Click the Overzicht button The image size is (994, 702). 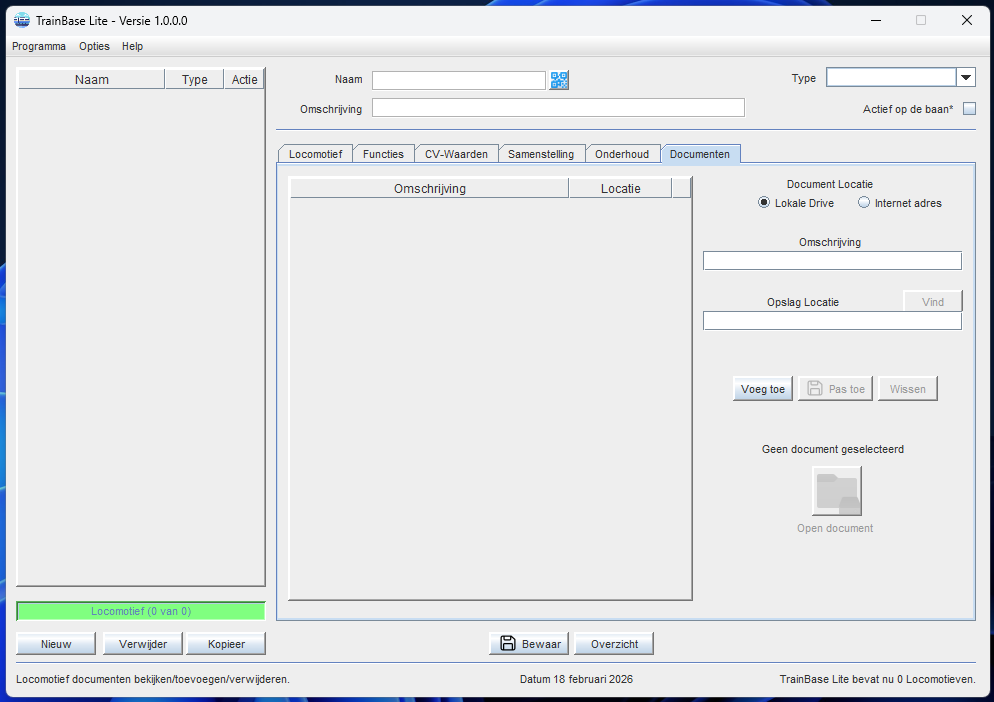[614, 644]
